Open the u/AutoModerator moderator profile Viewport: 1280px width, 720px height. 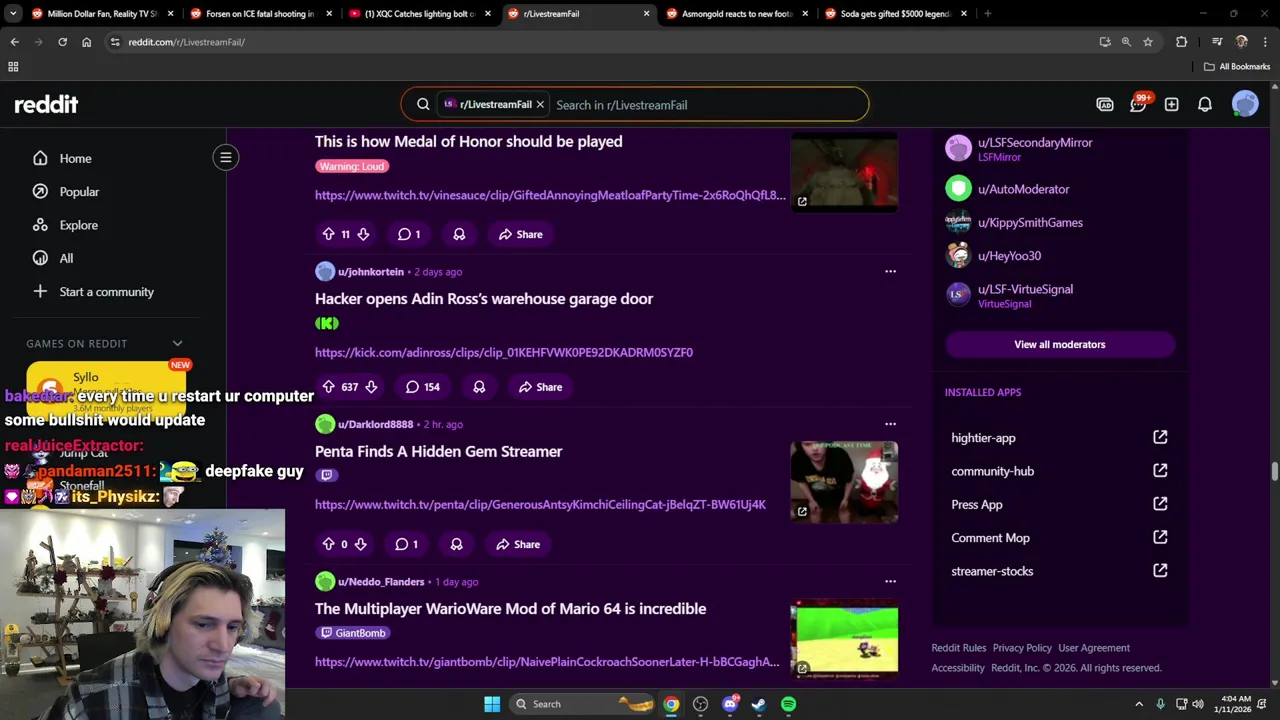pos(1023,189)
